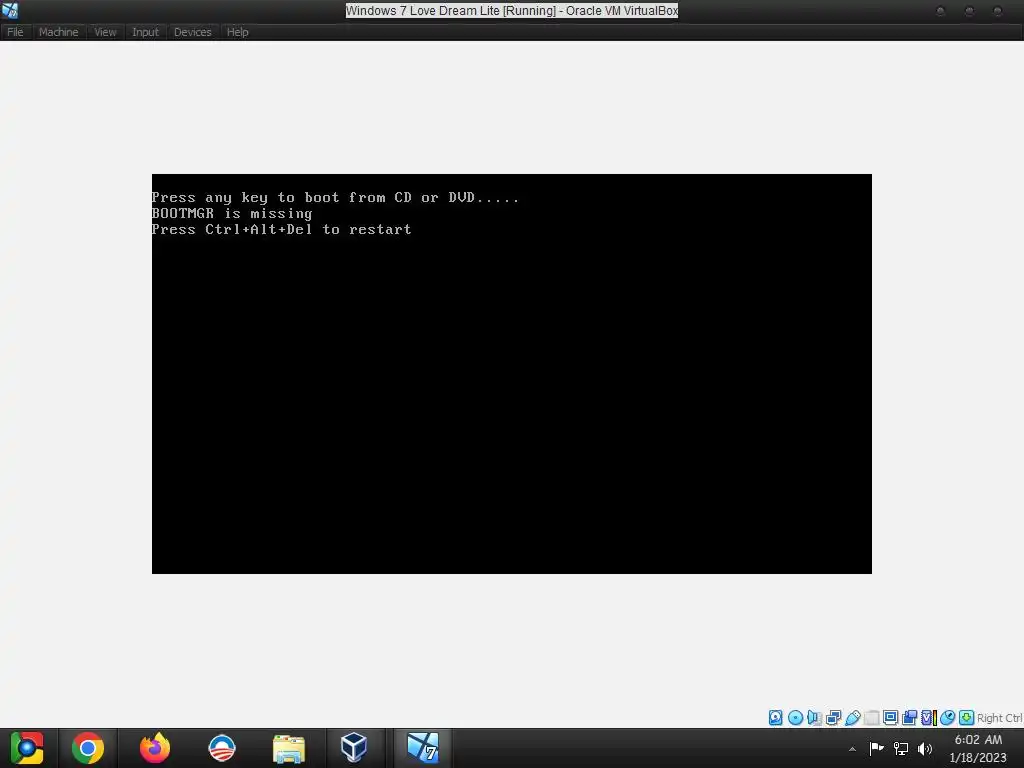
Task: Click the mouse integration status icon
Action: tap(948, 718)
